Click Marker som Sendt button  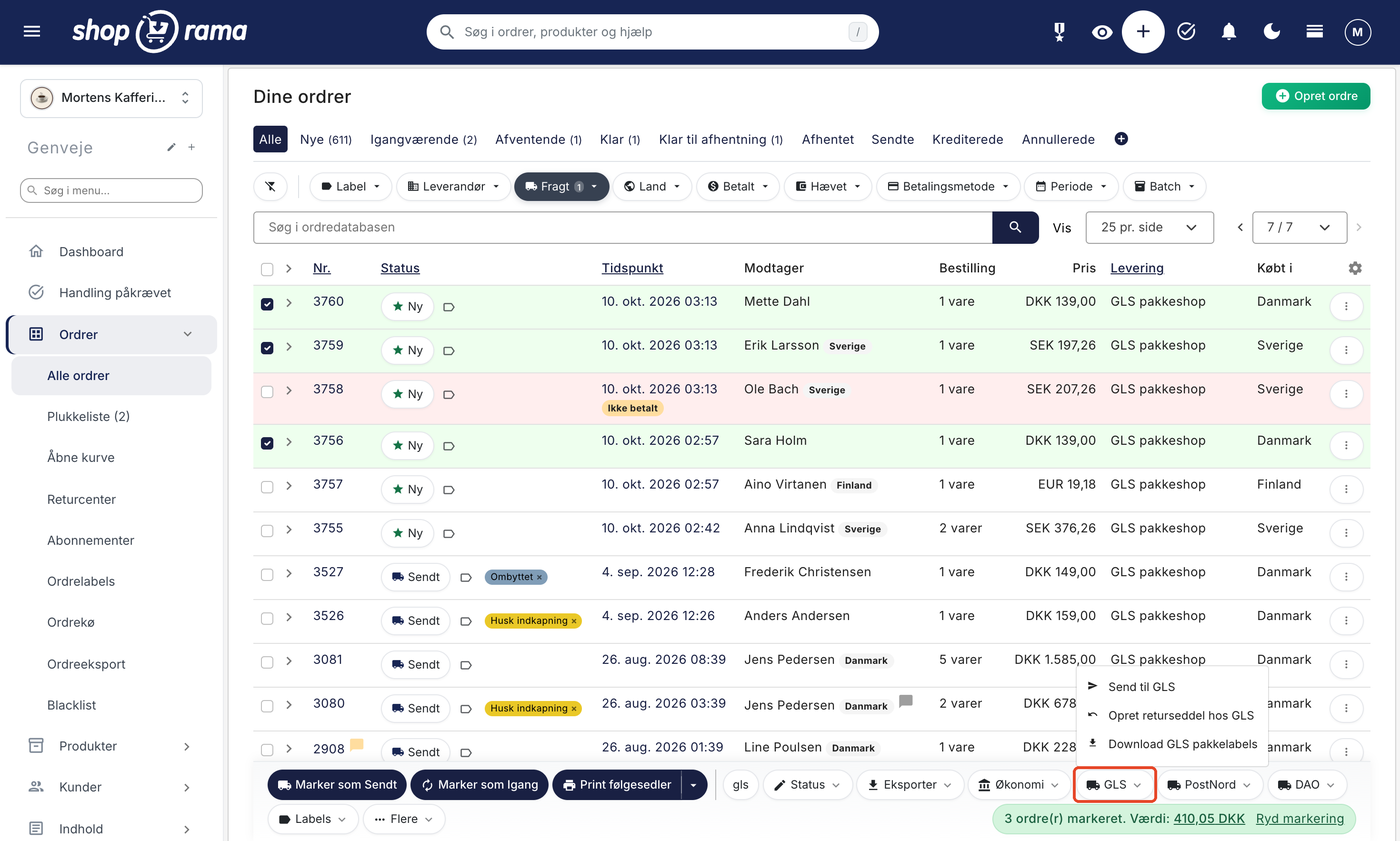pyautogui.click(x=337, y=785)
